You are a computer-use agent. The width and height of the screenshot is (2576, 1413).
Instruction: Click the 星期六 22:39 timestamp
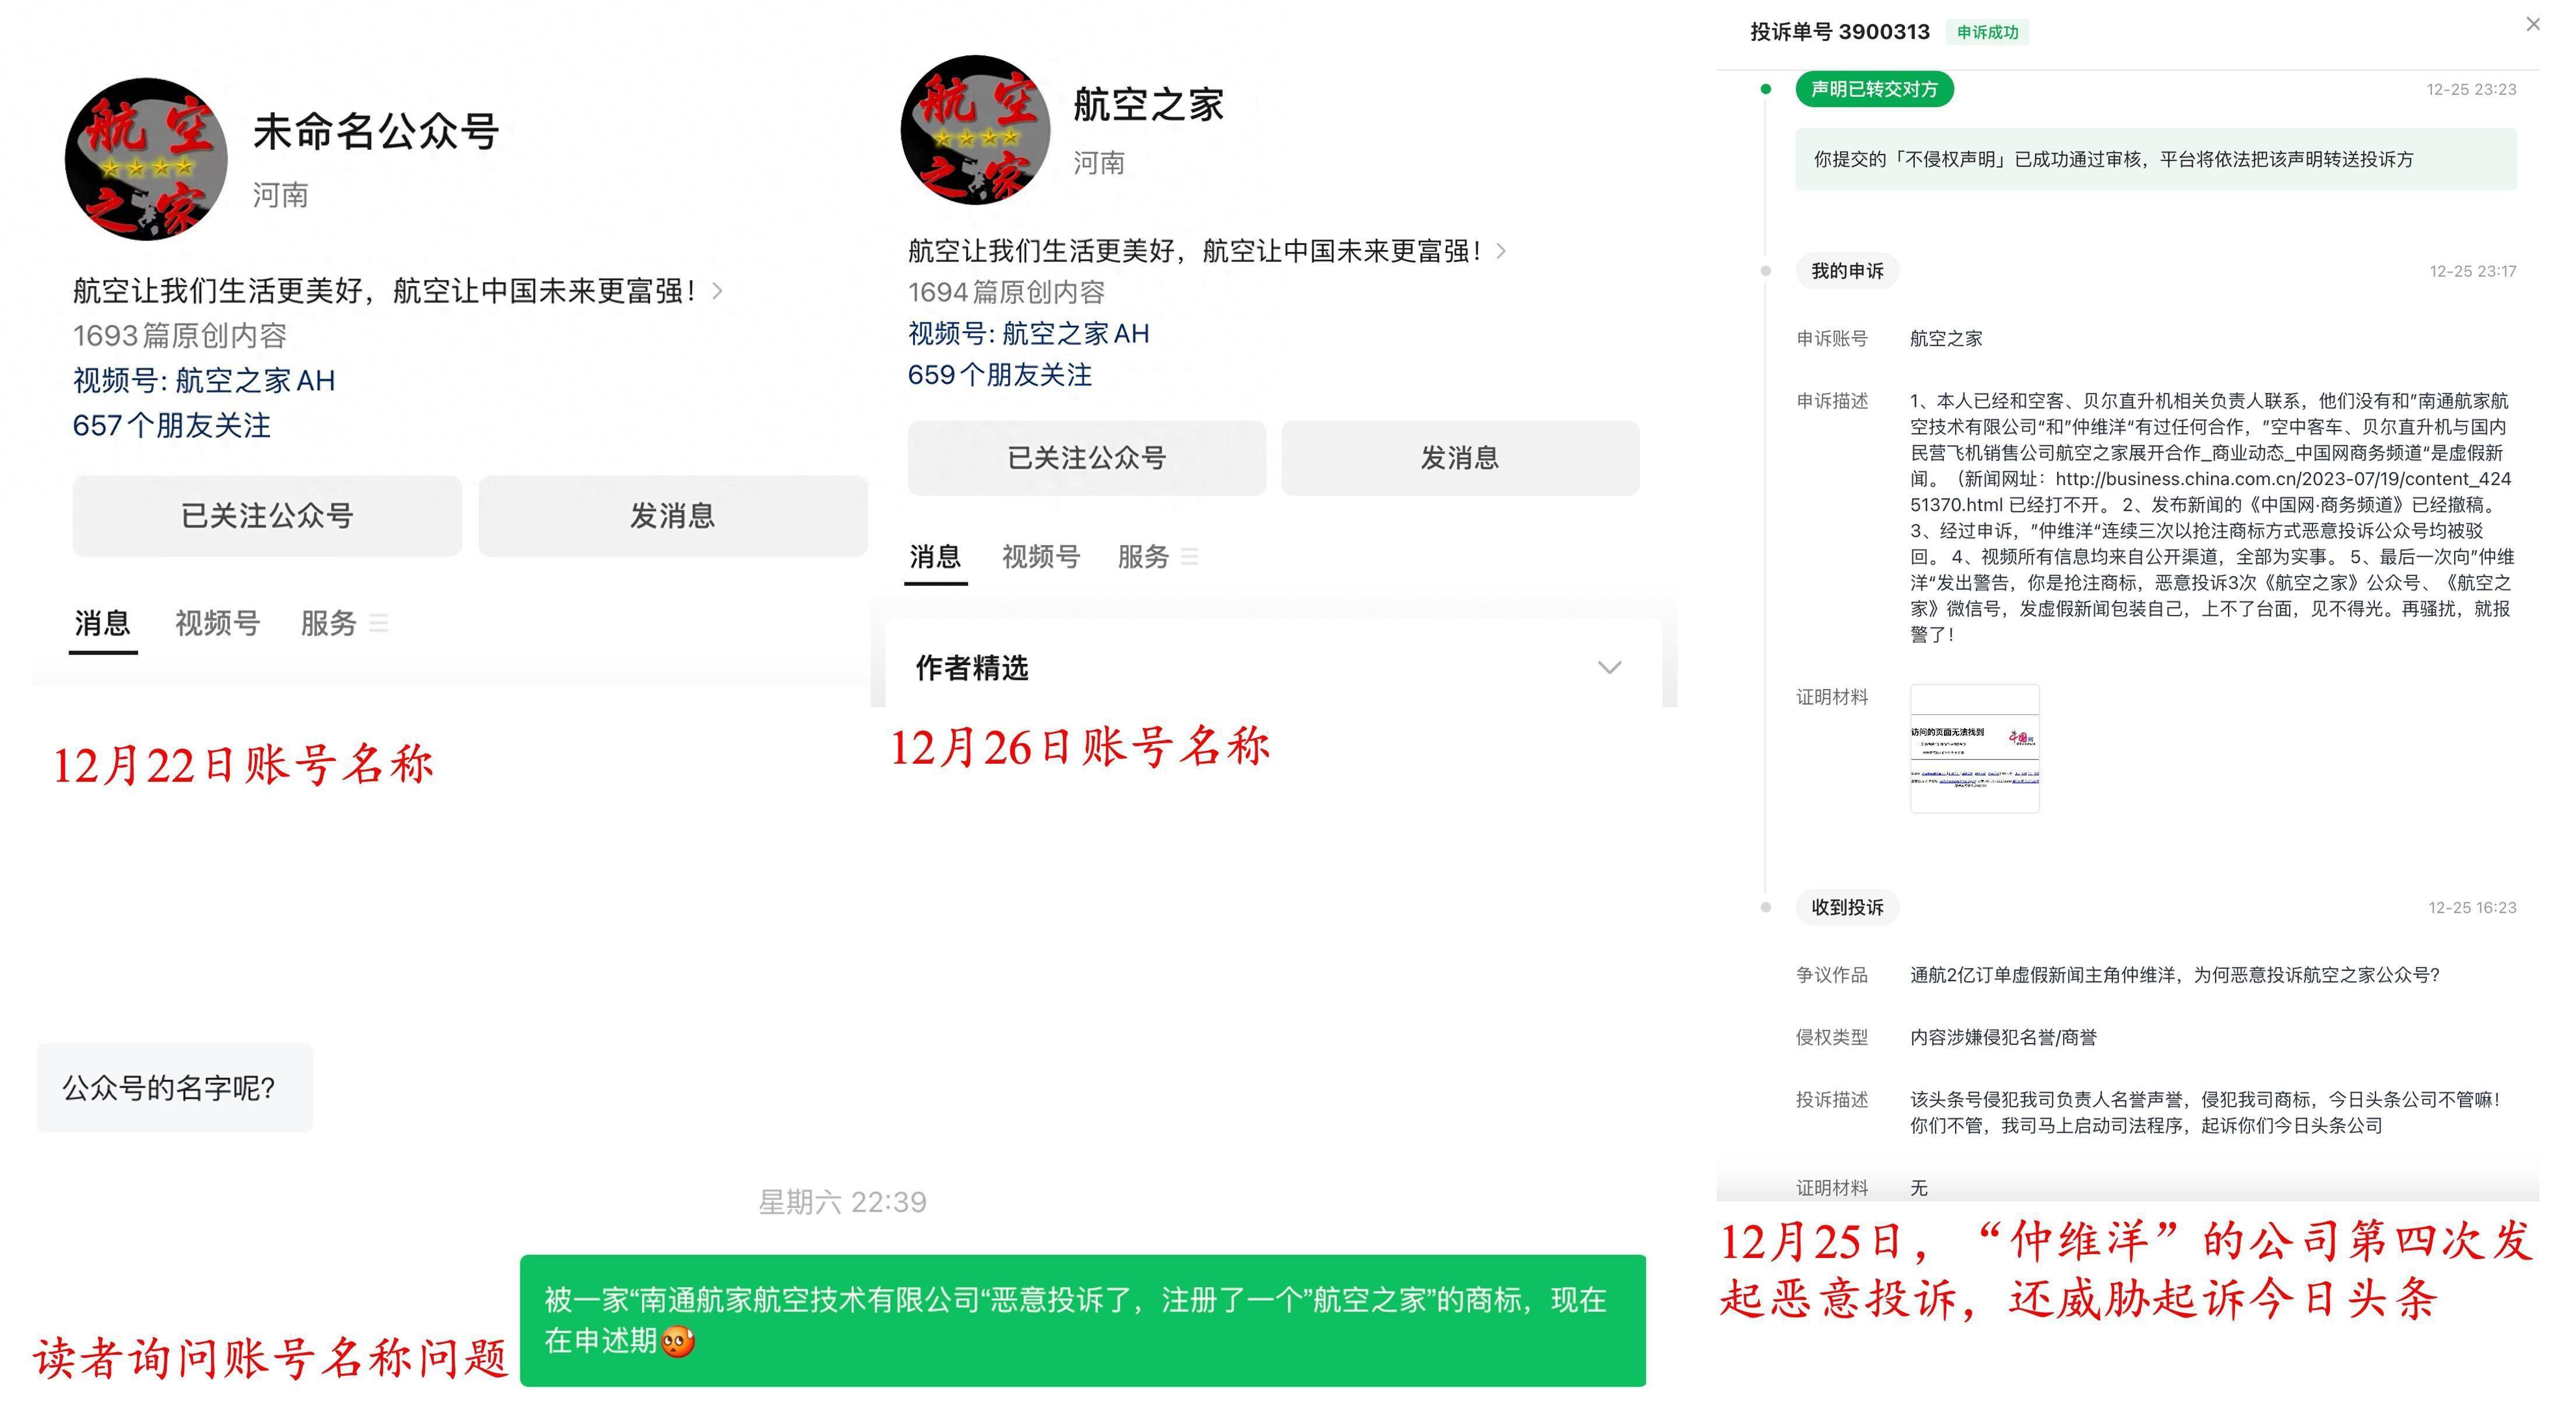click(x=842, y=1201)
